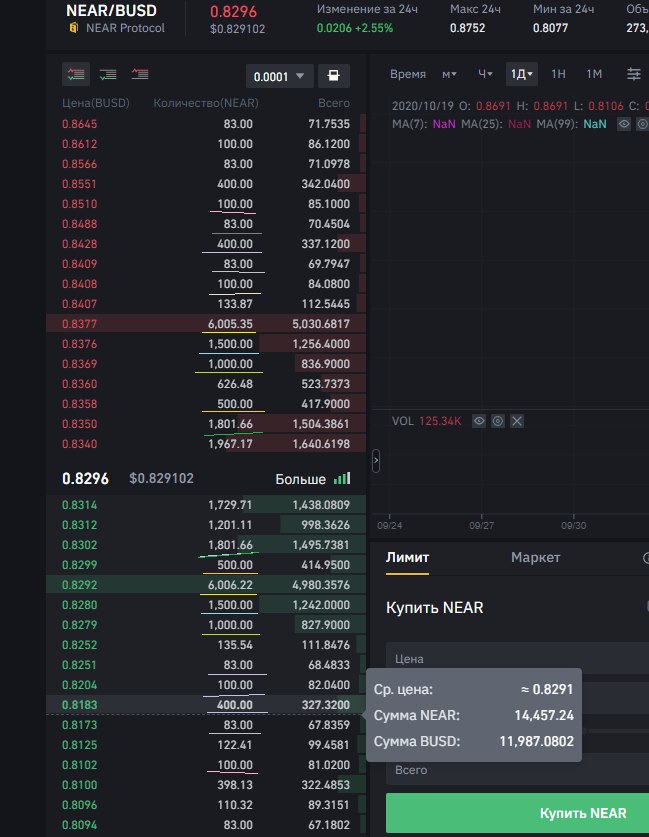
Task: Select buy order at price 0.8094
Action: pos(206,825)
